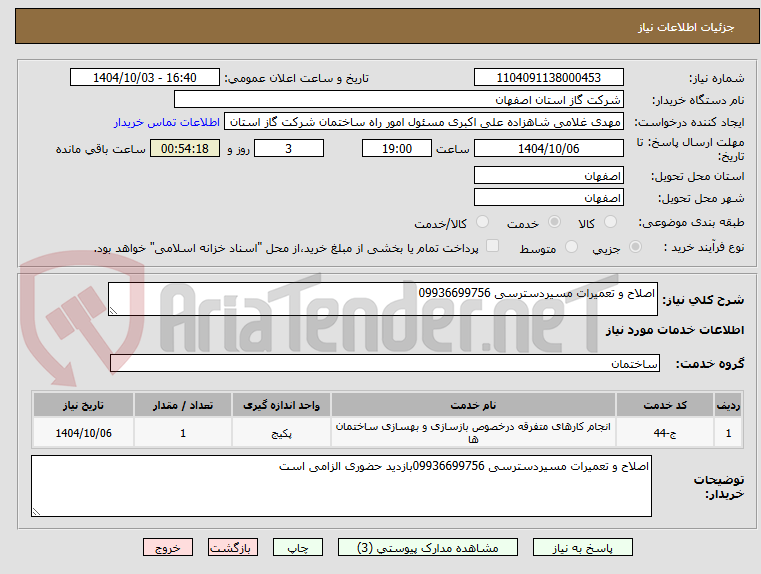Viewport: 761px width, 574px height.
Task: Select the جزیی purchase type radio
Action: click(x=635, y=246)
